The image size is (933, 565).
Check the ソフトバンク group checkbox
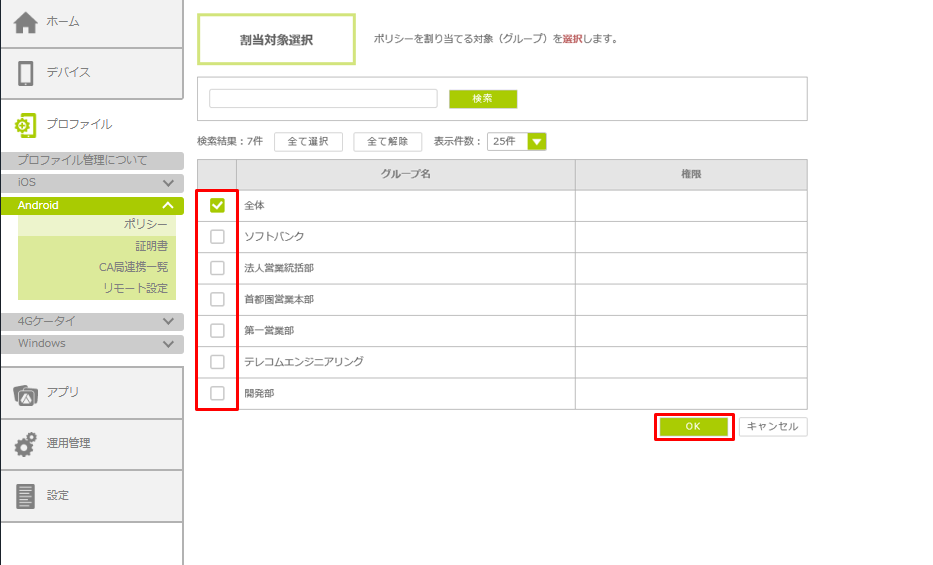[x=217, y=237]
